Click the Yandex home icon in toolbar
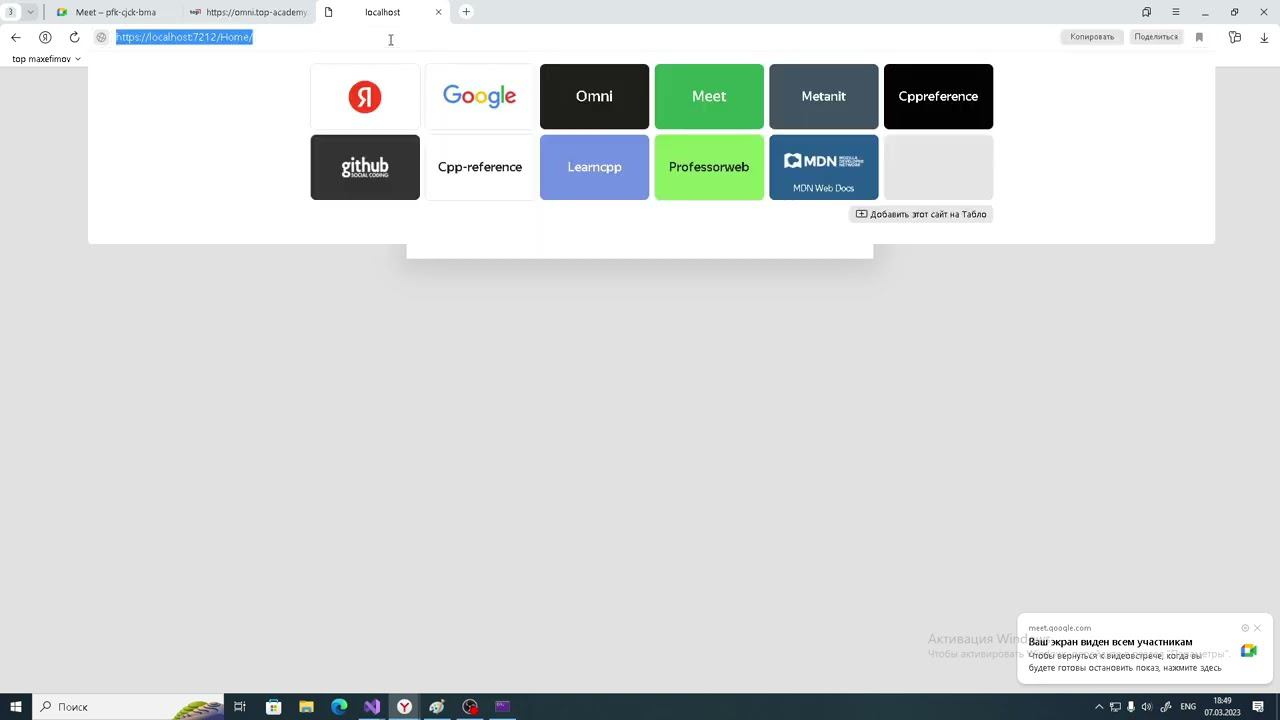1280x720 pixels. [x=45, y=37]
